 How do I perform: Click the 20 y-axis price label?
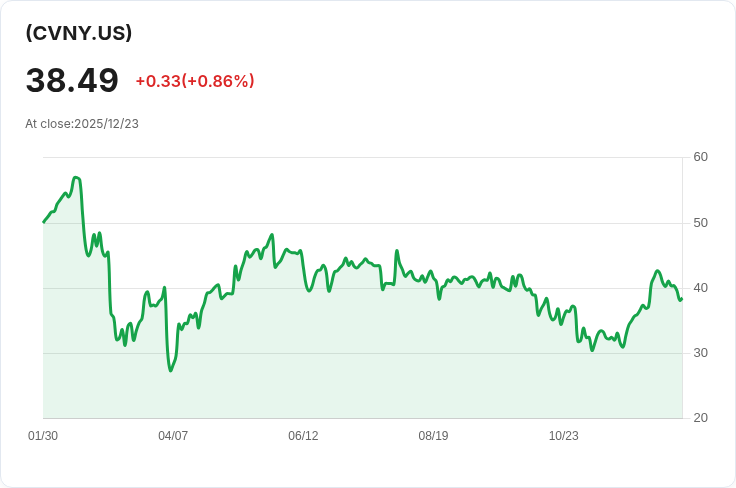(x=700, y=418)
